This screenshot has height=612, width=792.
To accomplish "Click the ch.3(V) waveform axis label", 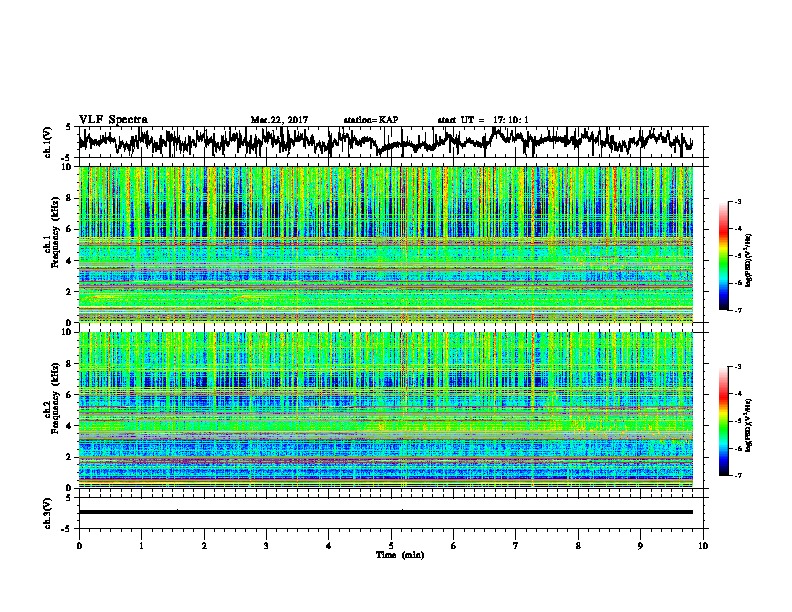I will pos(48,513).
